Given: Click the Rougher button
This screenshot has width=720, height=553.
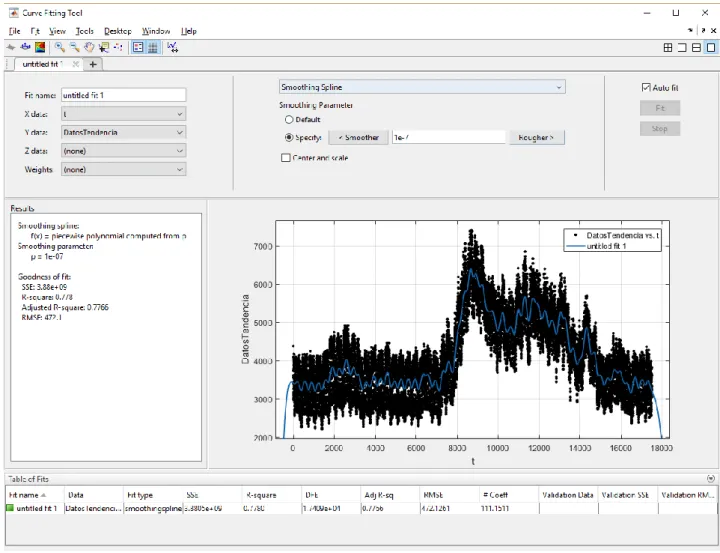Looking at the screenshot, I should coord(536,137).
